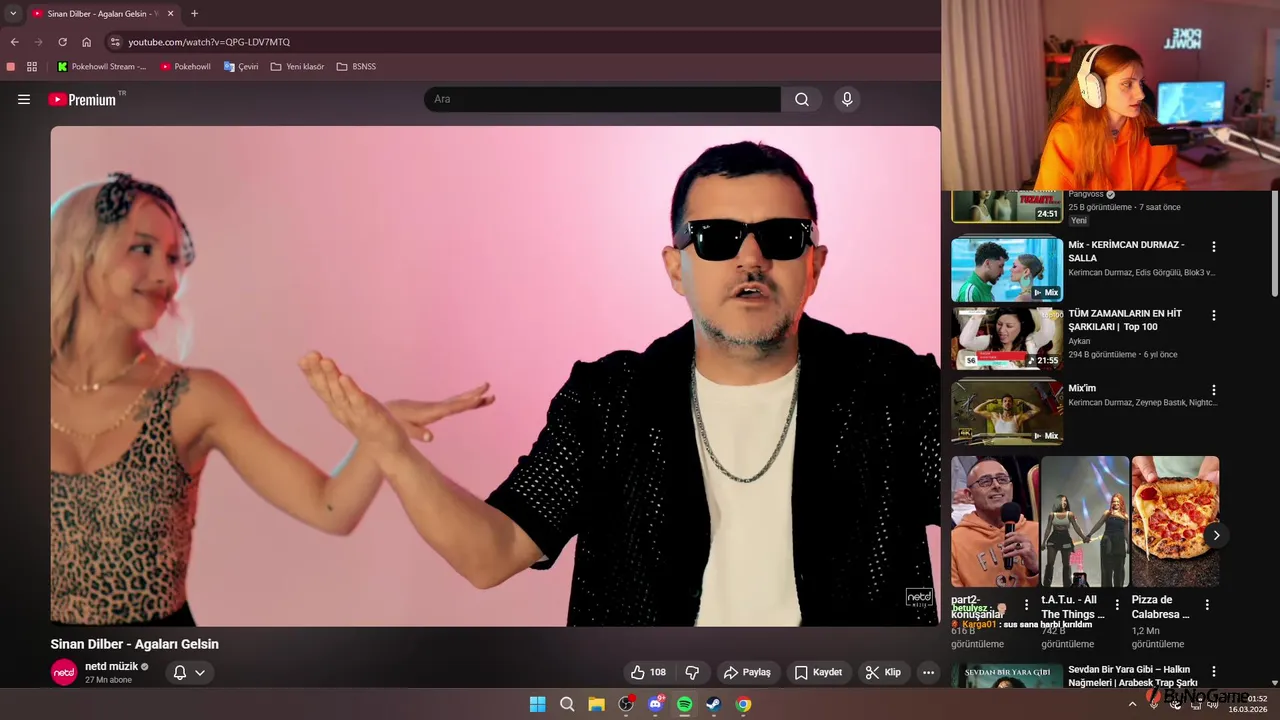Open options for Top 100 video
The image size is (1280, 720).
[1214, 315]
